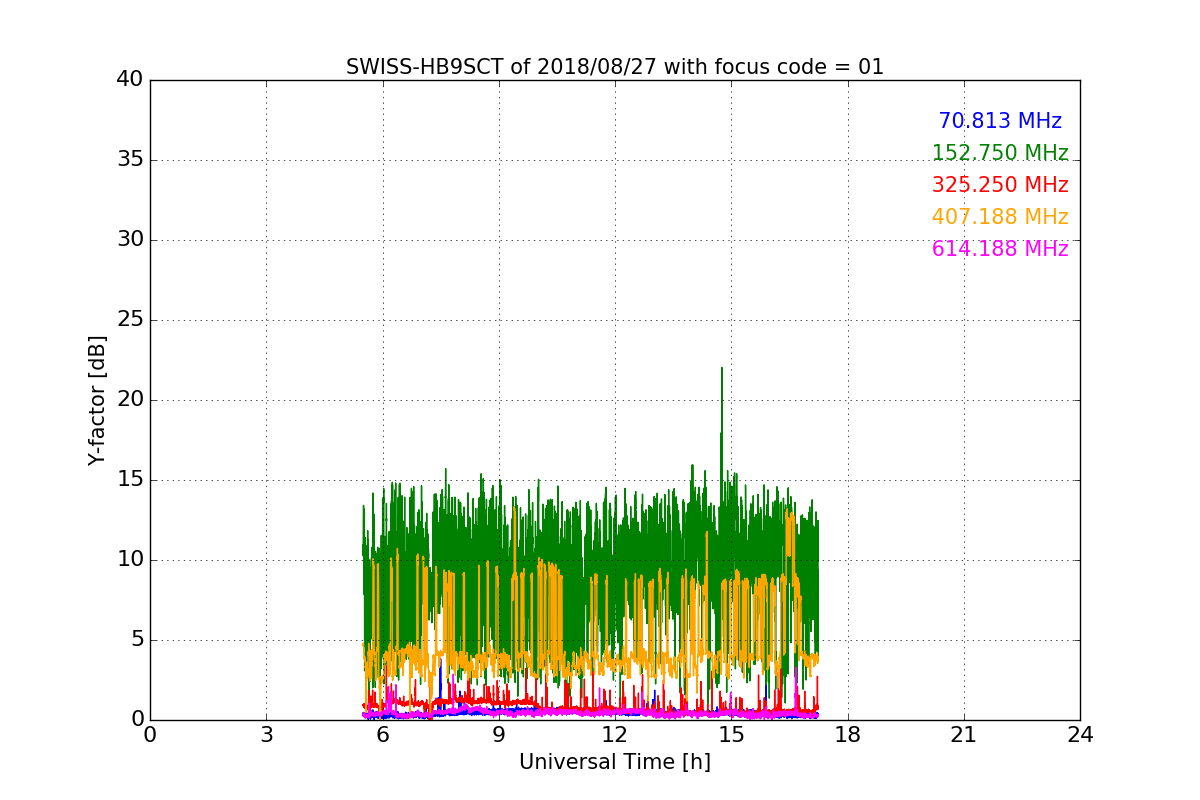
Task: Click the x-axis tick label 15
Action: coord(731,734)
